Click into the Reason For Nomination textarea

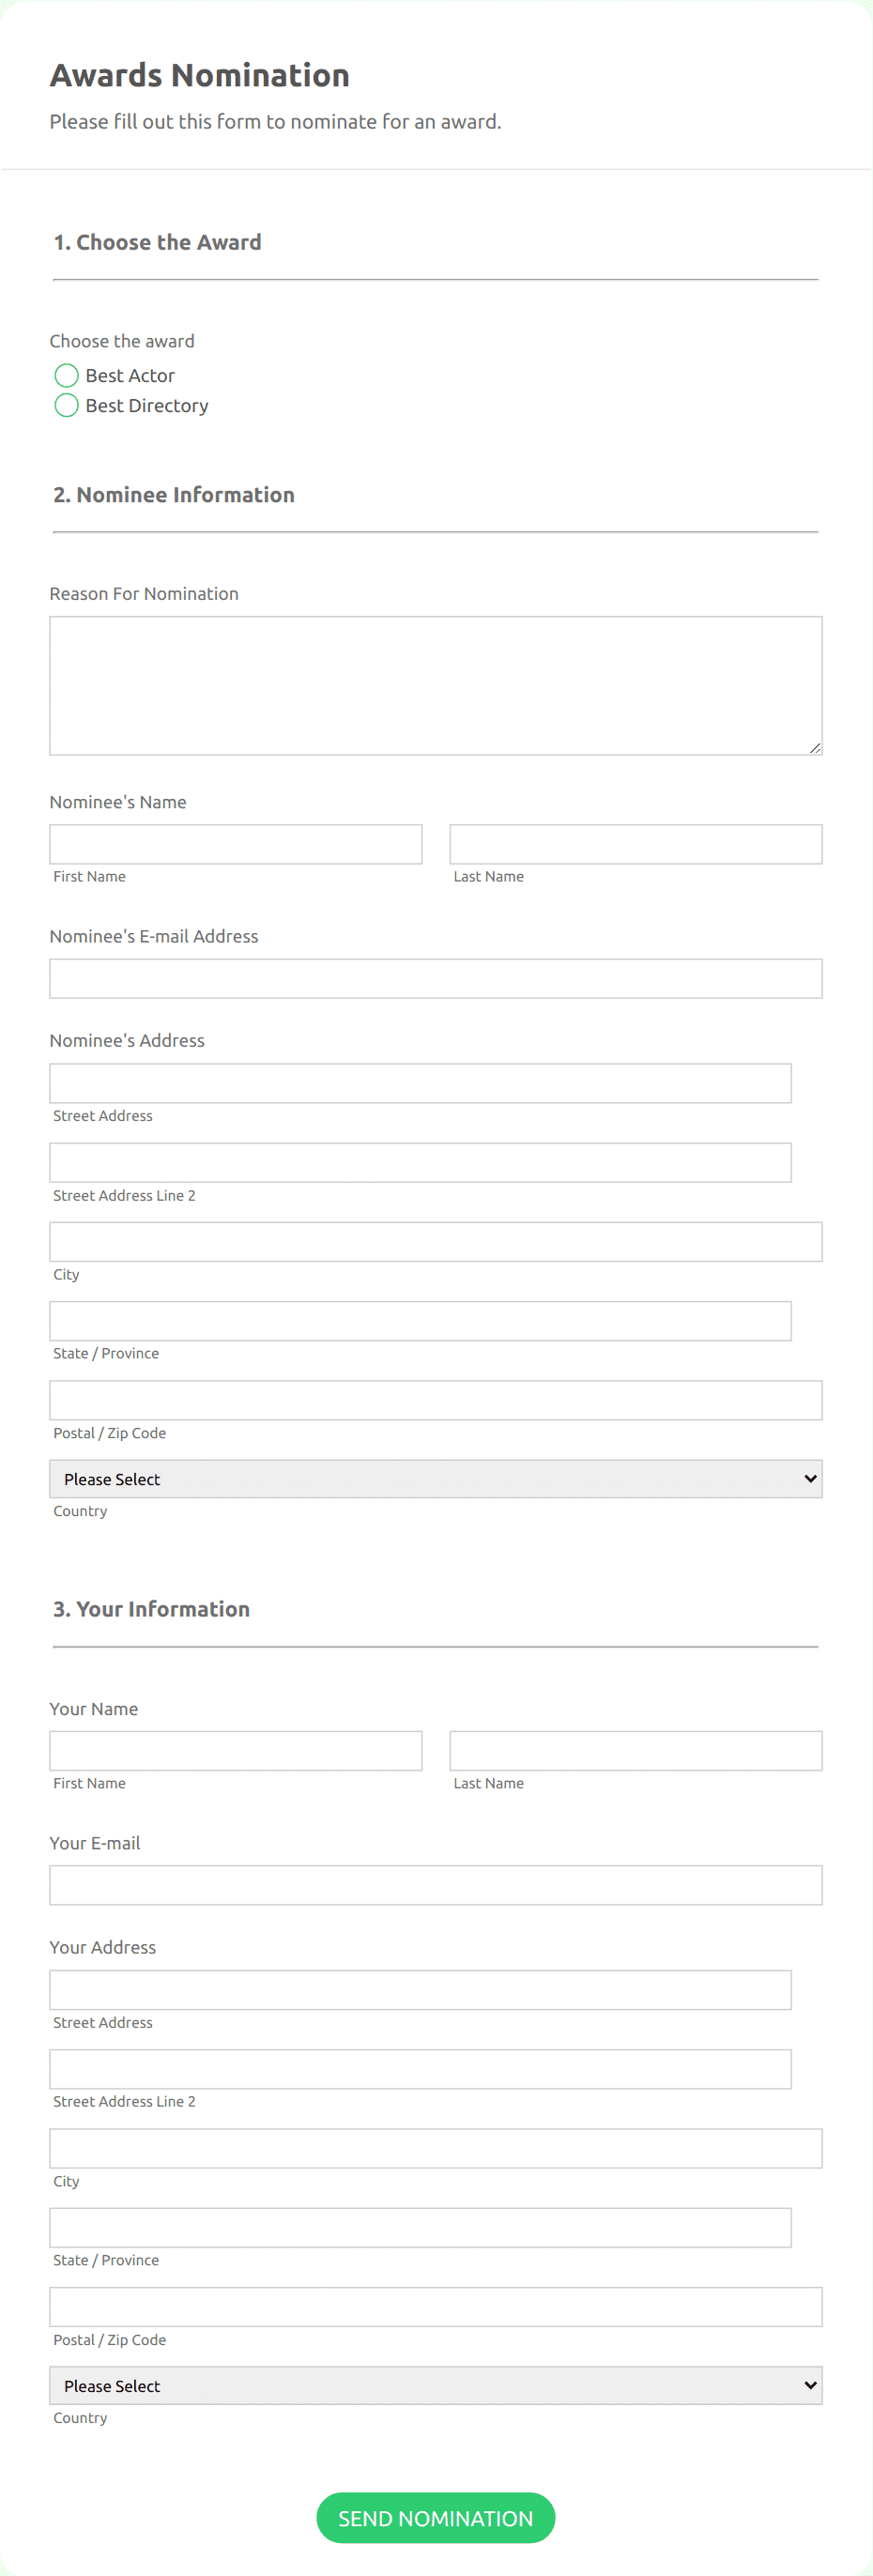435,685
